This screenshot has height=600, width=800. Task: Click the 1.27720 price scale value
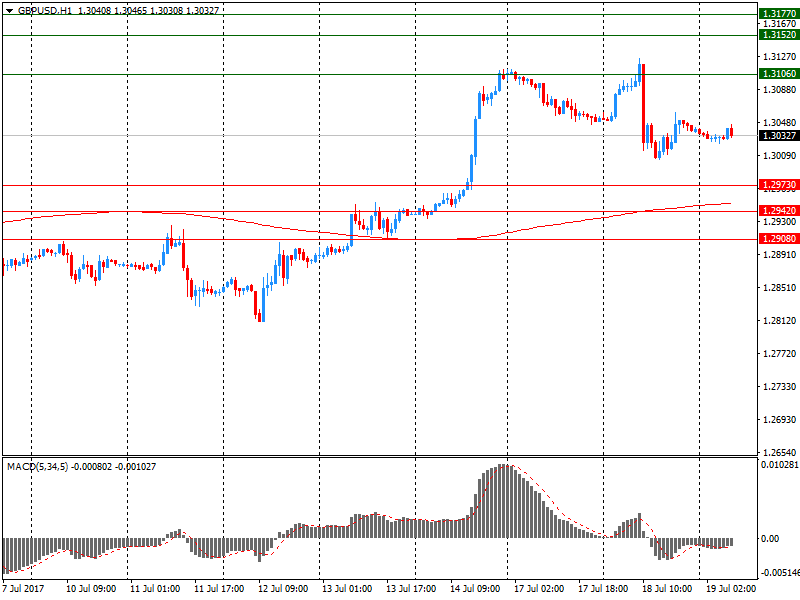click(779, 353)
